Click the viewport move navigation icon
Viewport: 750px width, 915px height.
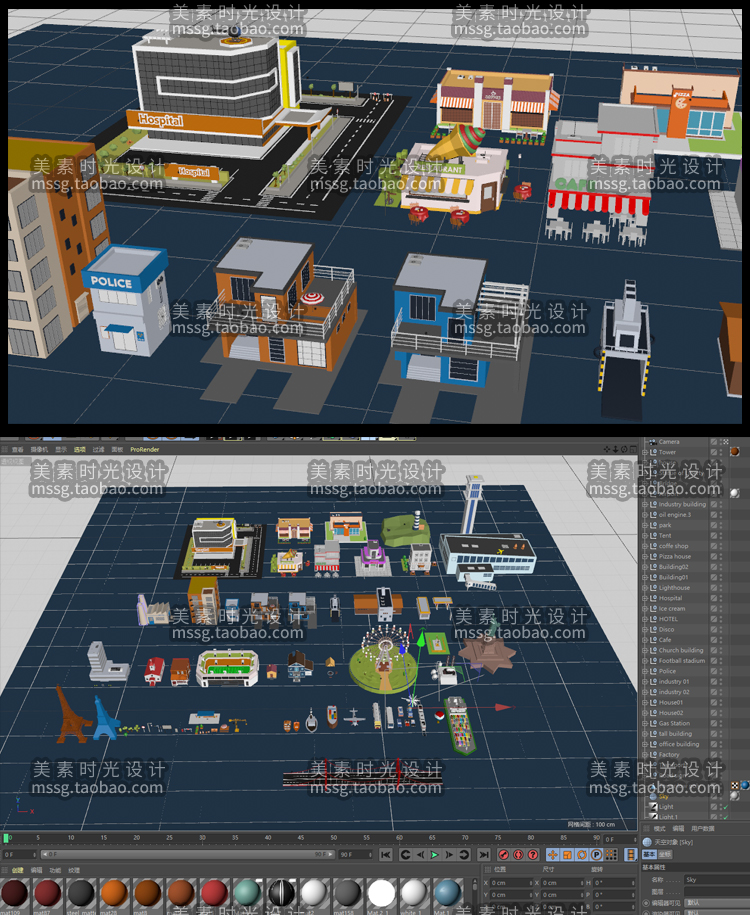click(607, 449)
